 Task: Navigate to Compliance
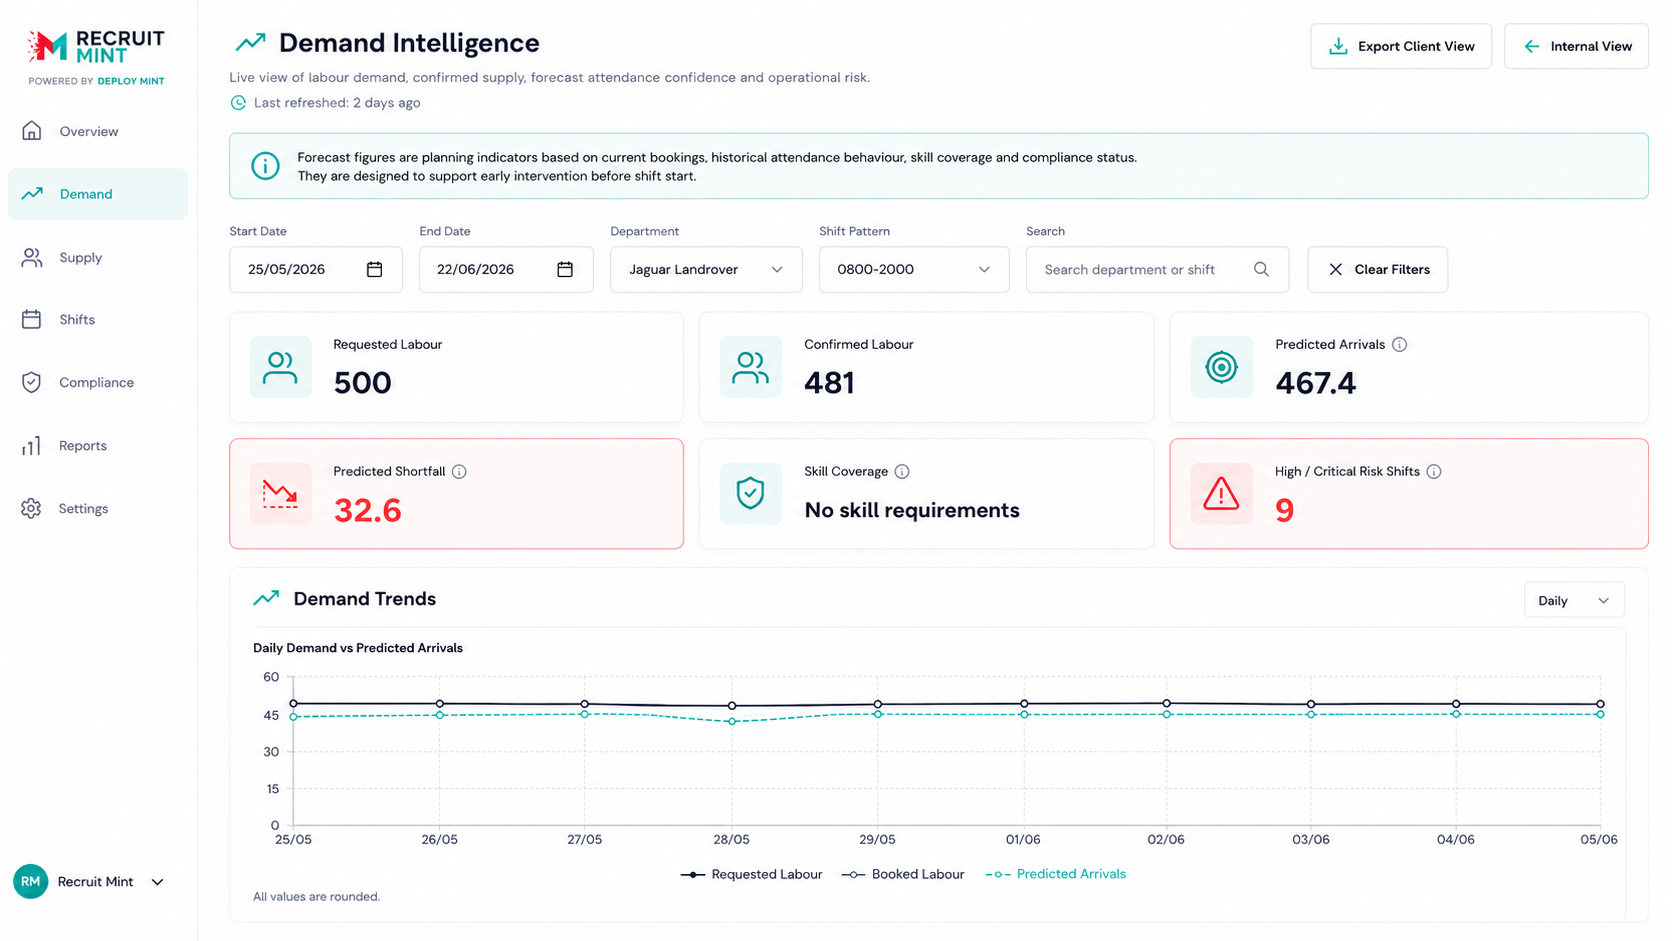point(98,382)
